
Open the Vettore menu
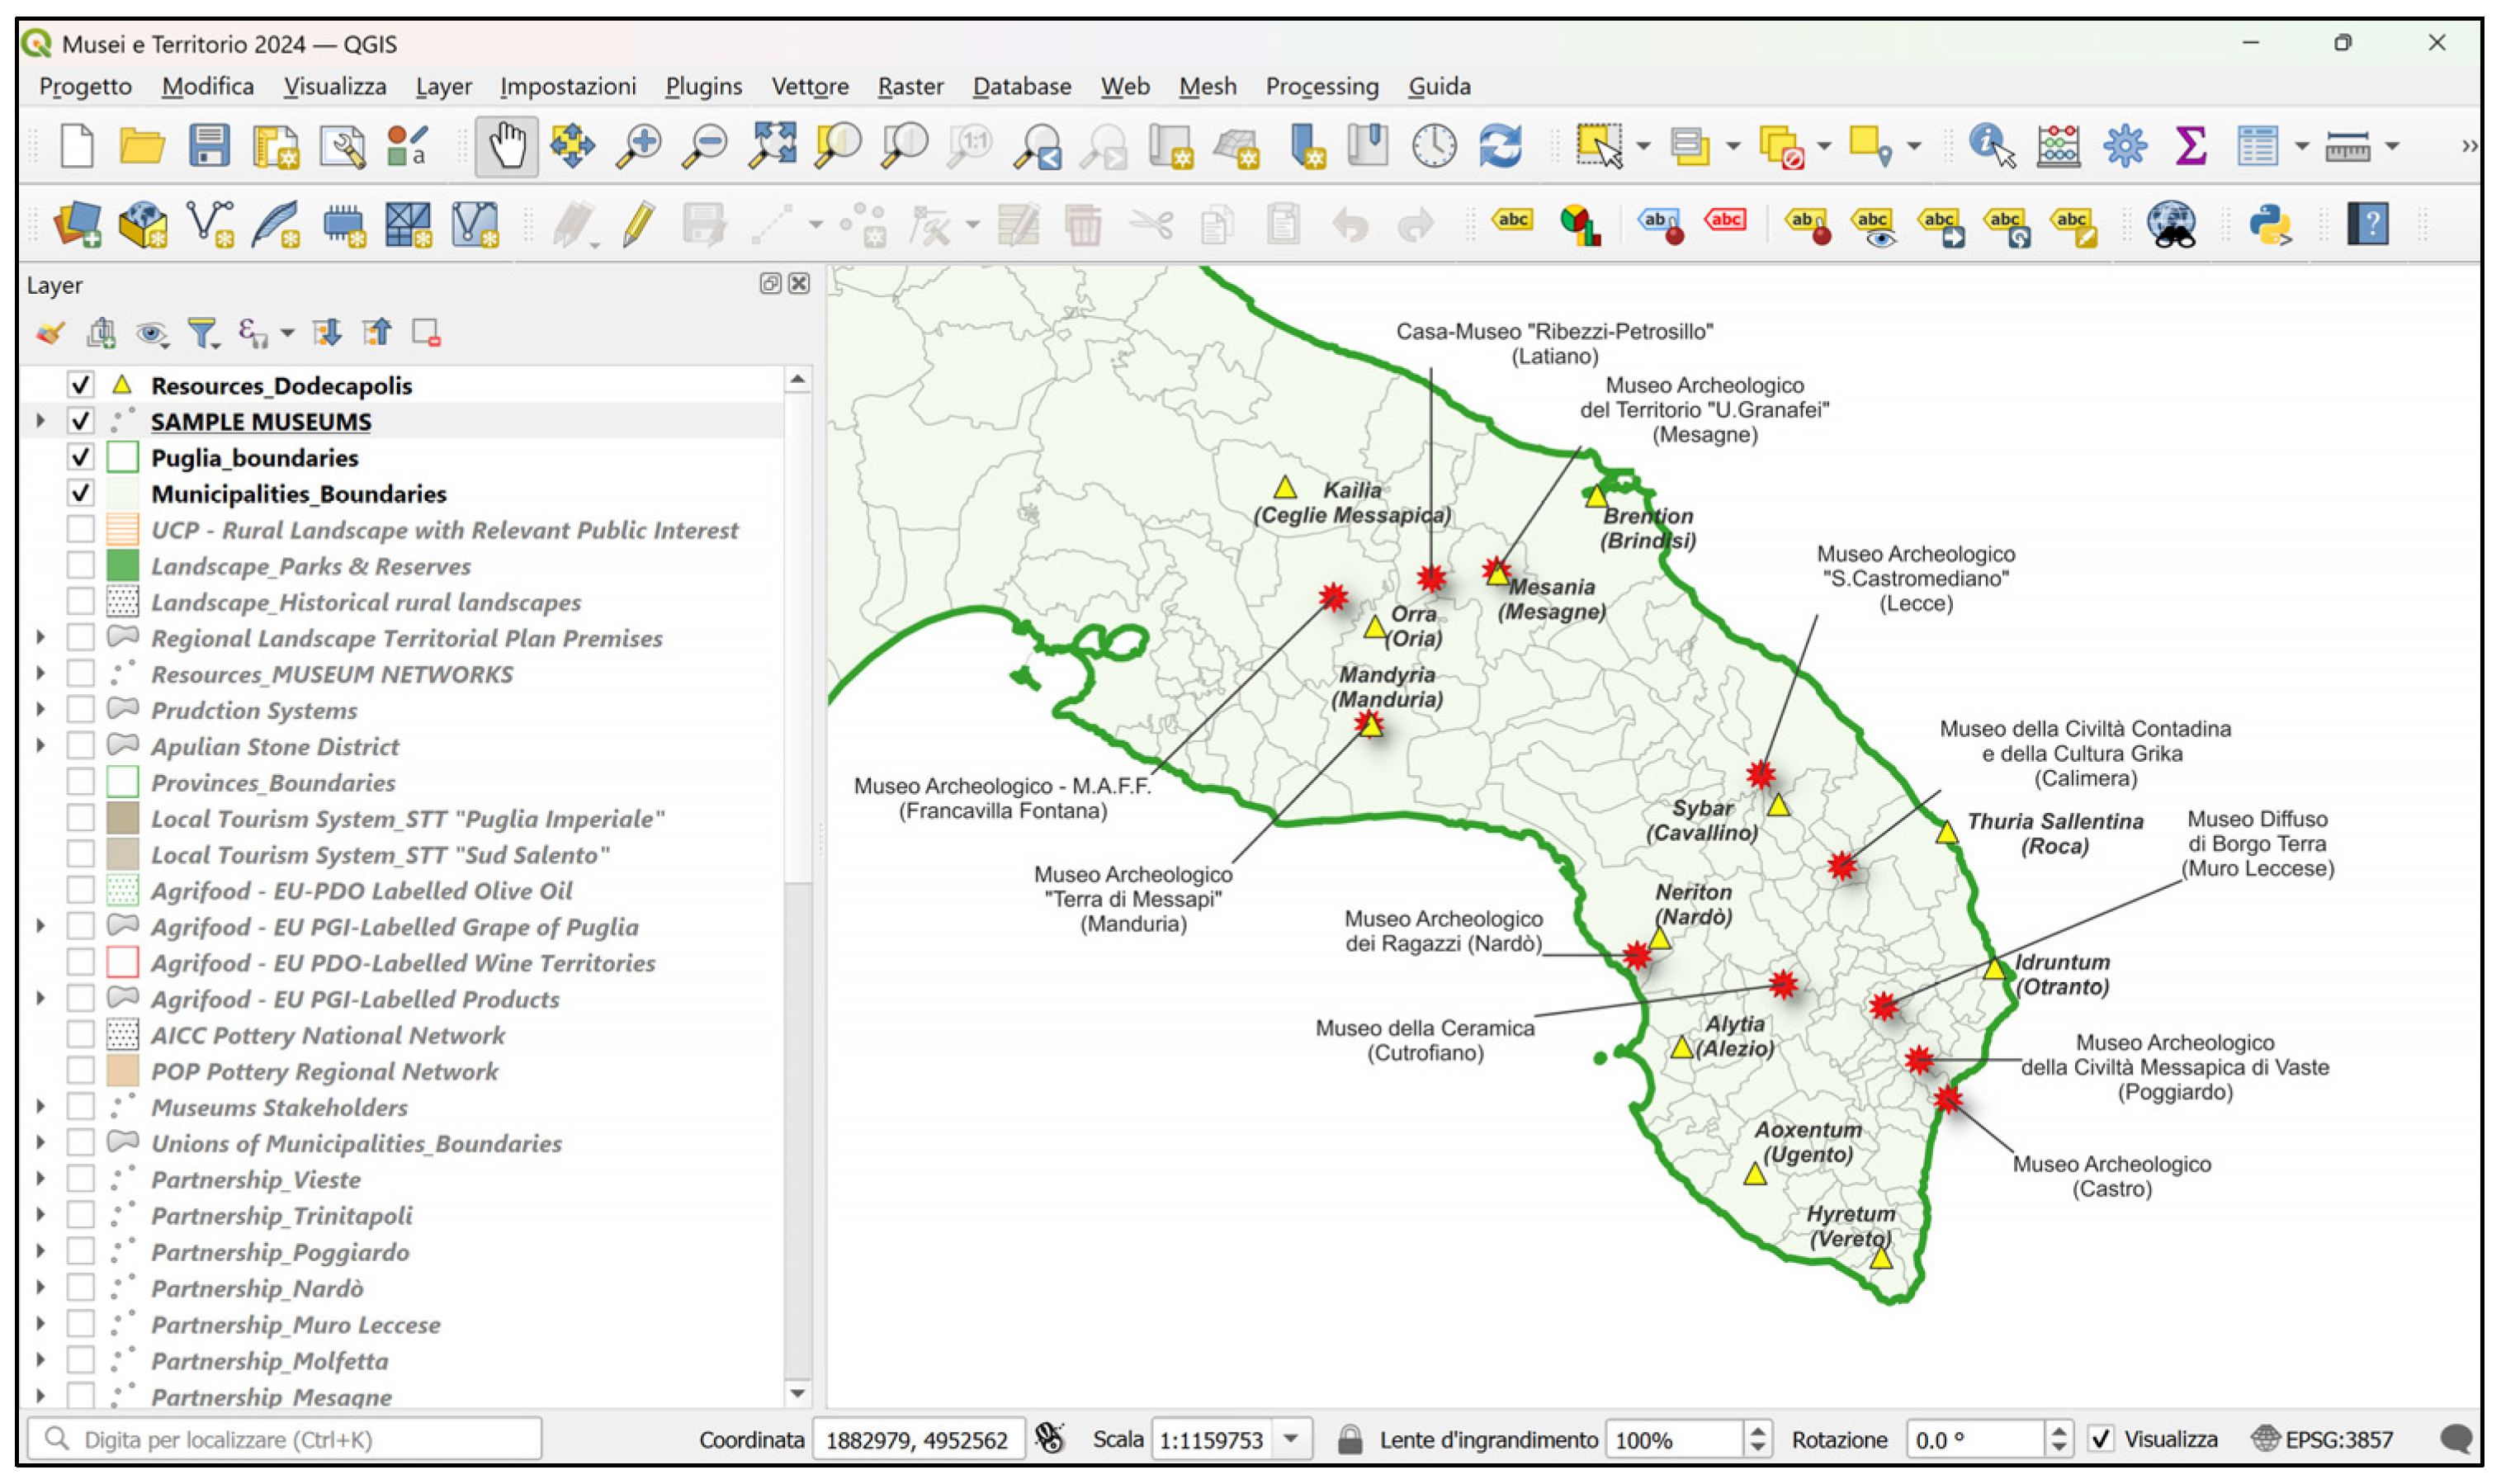[x=809, y=87]
